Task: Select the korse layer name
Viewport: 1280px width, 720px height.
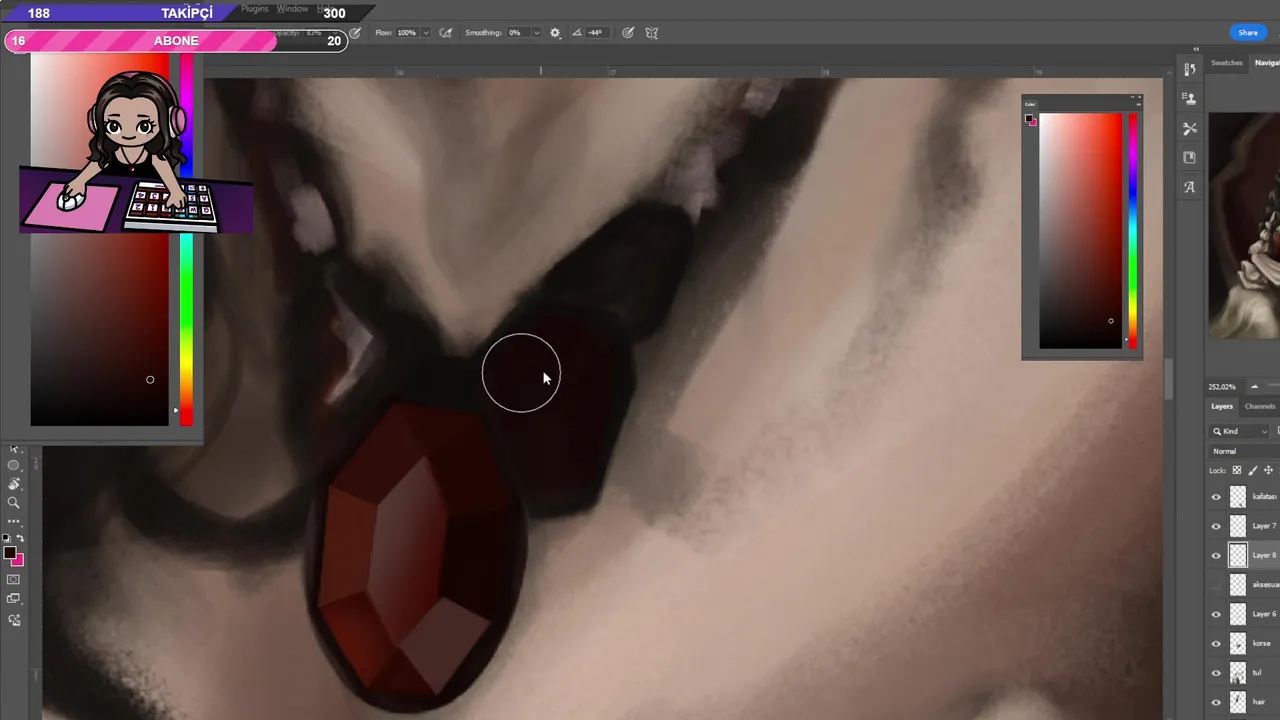Action: click(x=1262, y=643)
